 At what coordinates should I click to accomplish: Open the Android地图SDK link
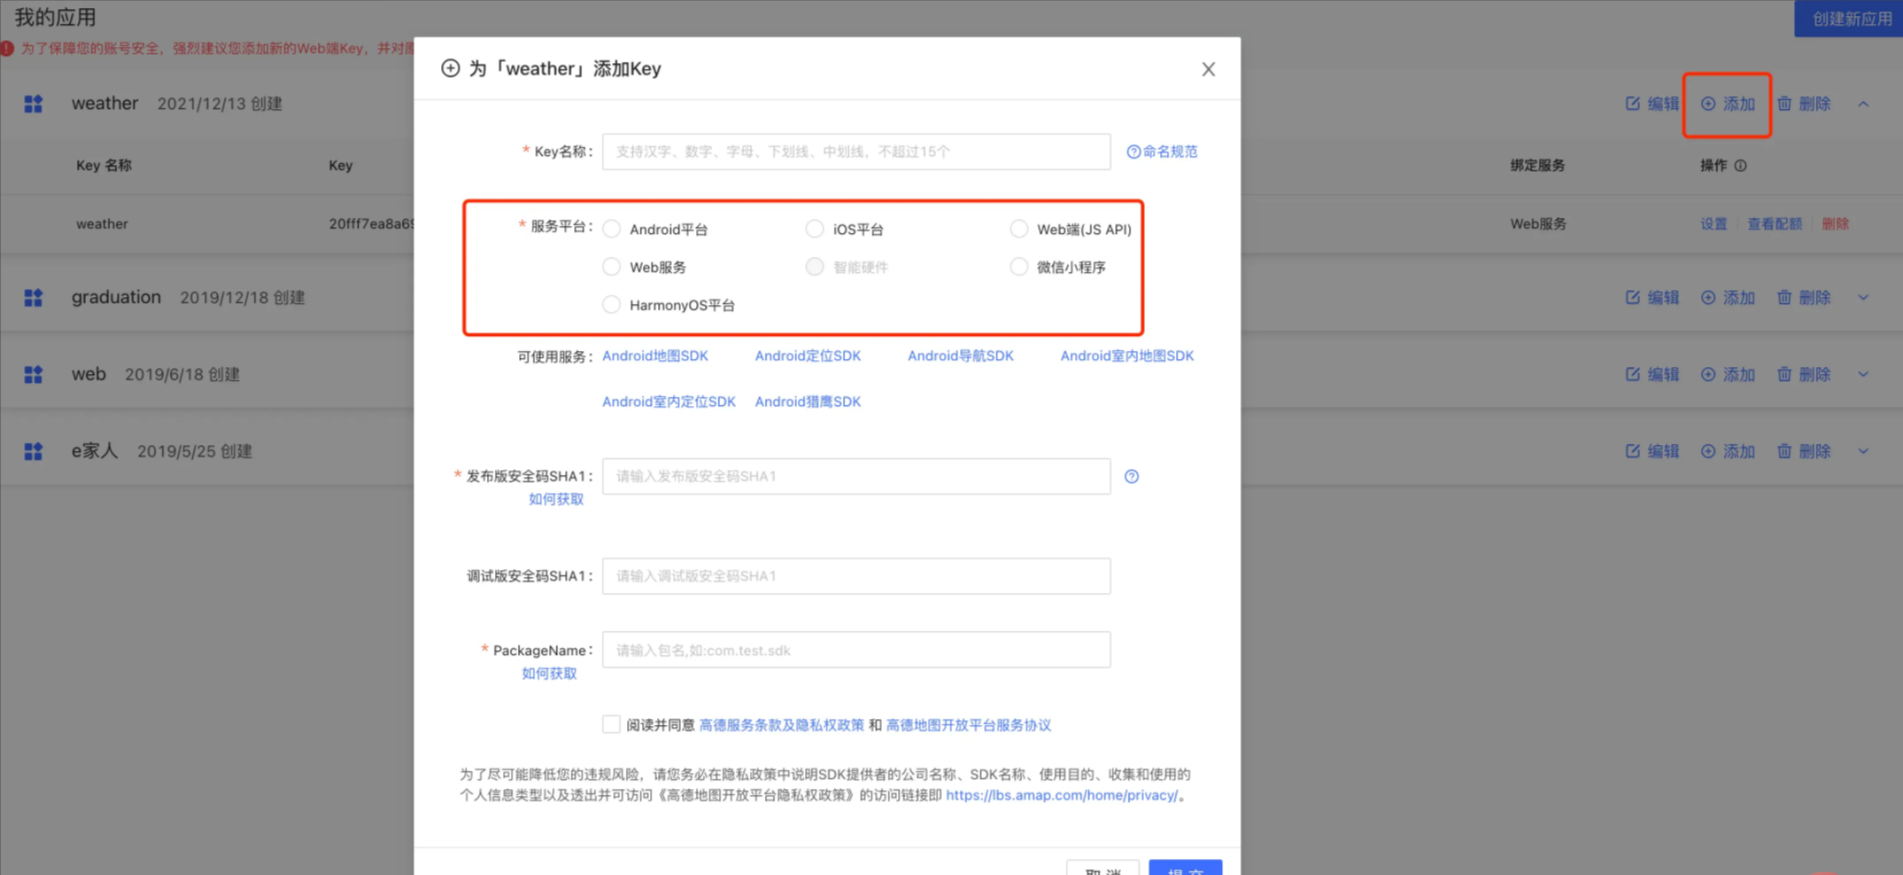[x=655, y=355]
